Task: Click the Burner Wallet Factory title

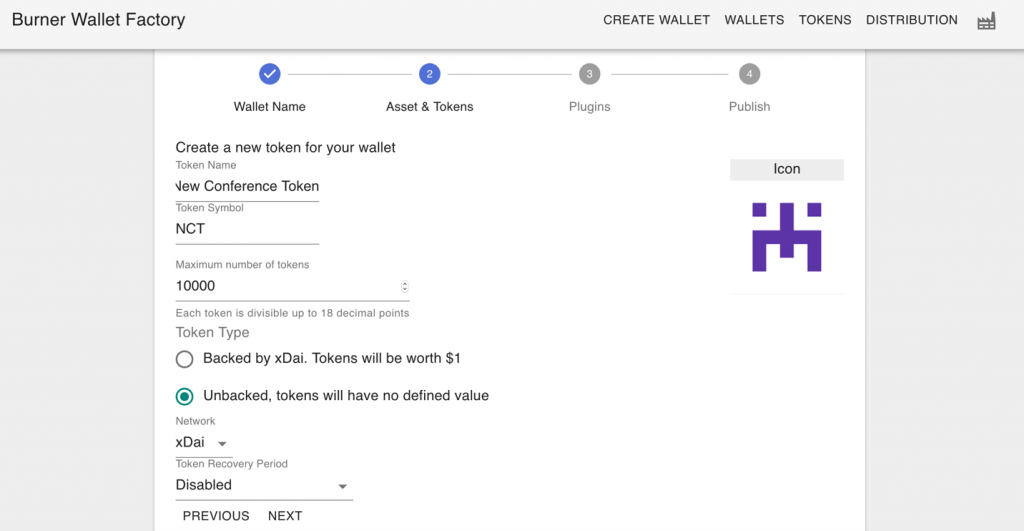Action: (99, 20)
